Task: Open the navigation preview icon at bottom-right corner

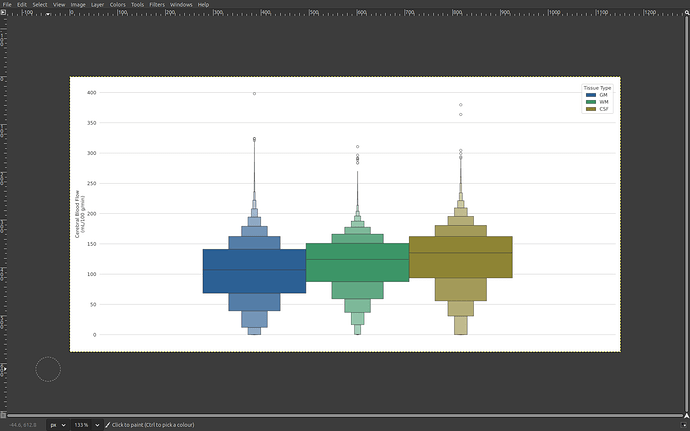Action: click(x=686, y=415)
